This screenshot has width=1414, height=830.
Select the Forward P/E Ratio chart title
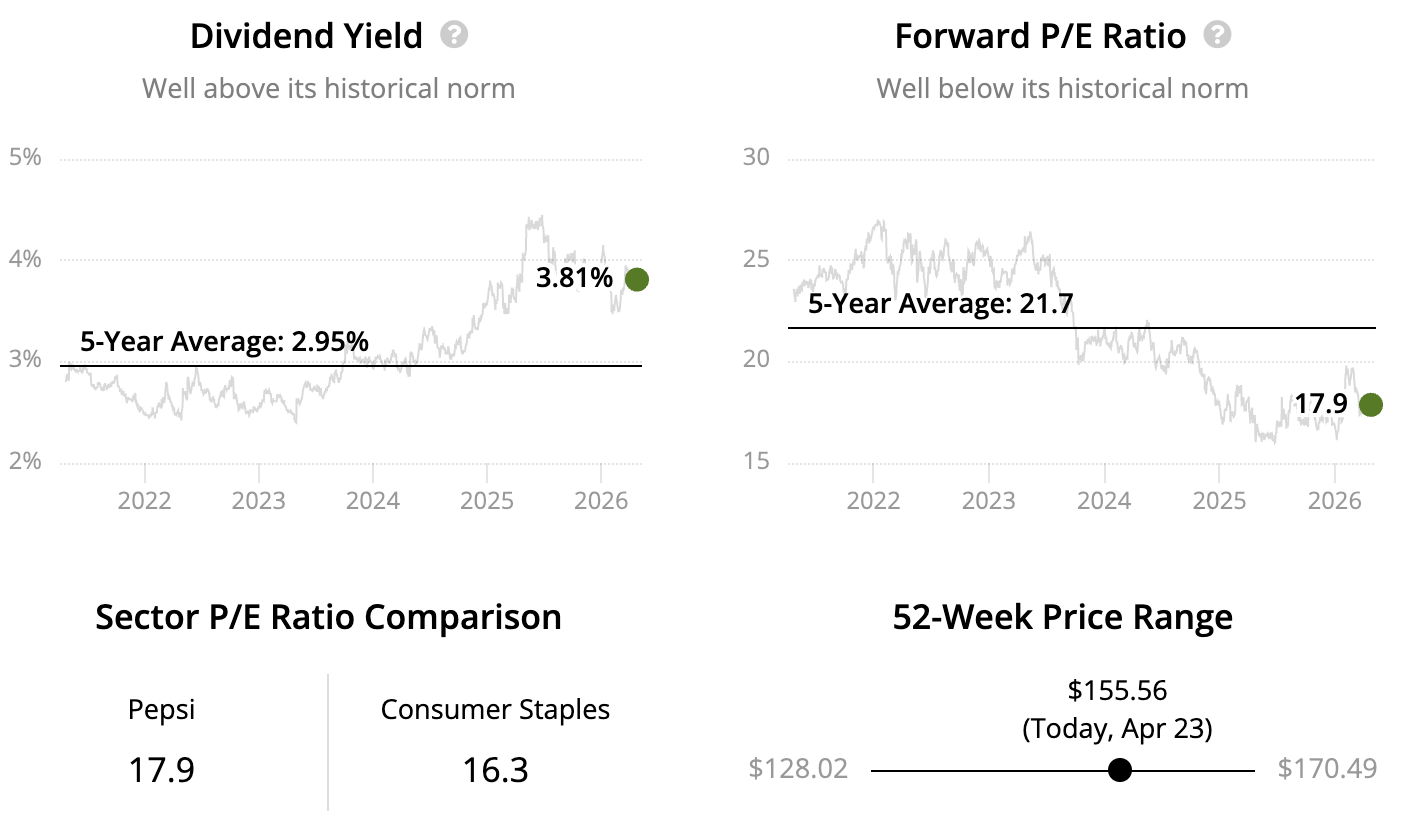(1040, 37)
